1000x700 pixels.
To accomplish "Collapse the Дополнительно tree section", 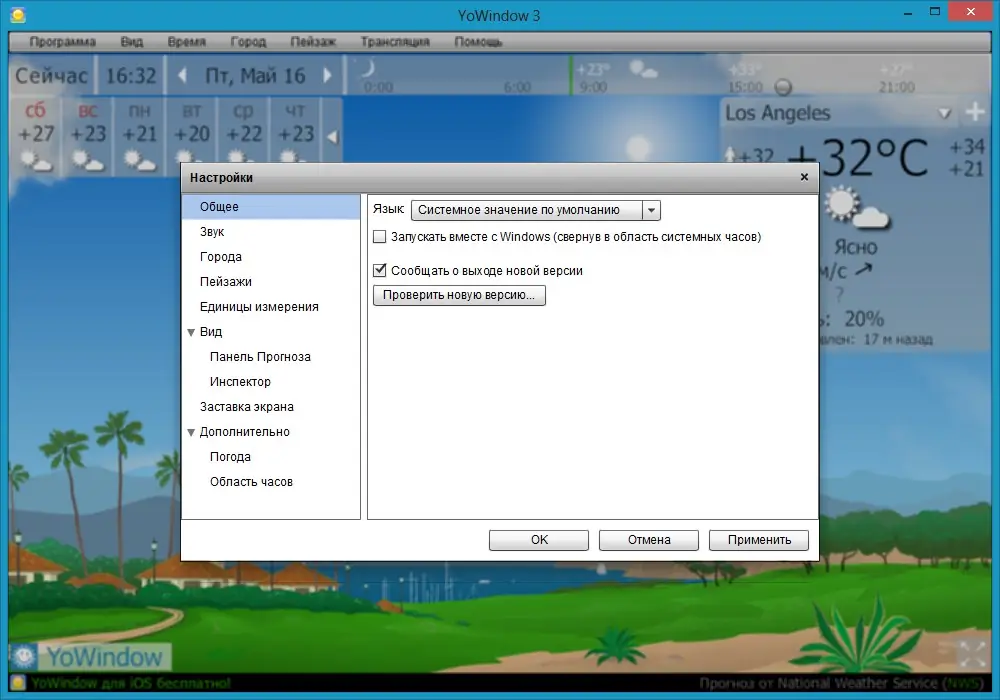I will [191, 432].
